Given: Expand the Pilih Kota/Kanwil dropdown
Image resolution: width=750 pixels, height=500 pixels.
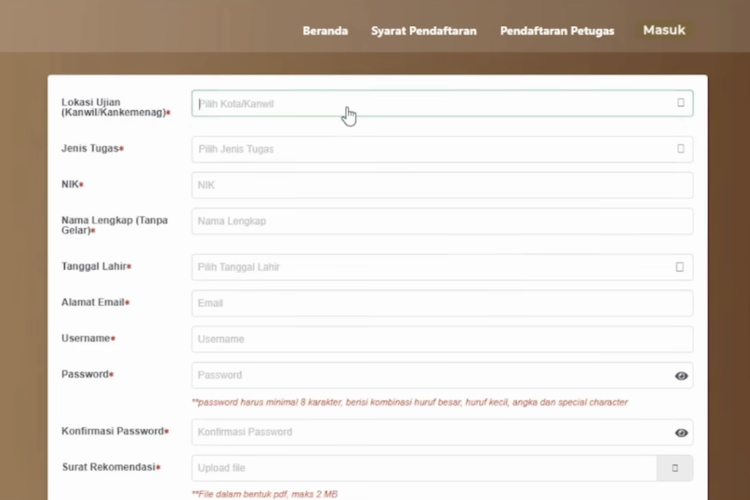Looking at the screenshot, I should click(x=430, y=103).
